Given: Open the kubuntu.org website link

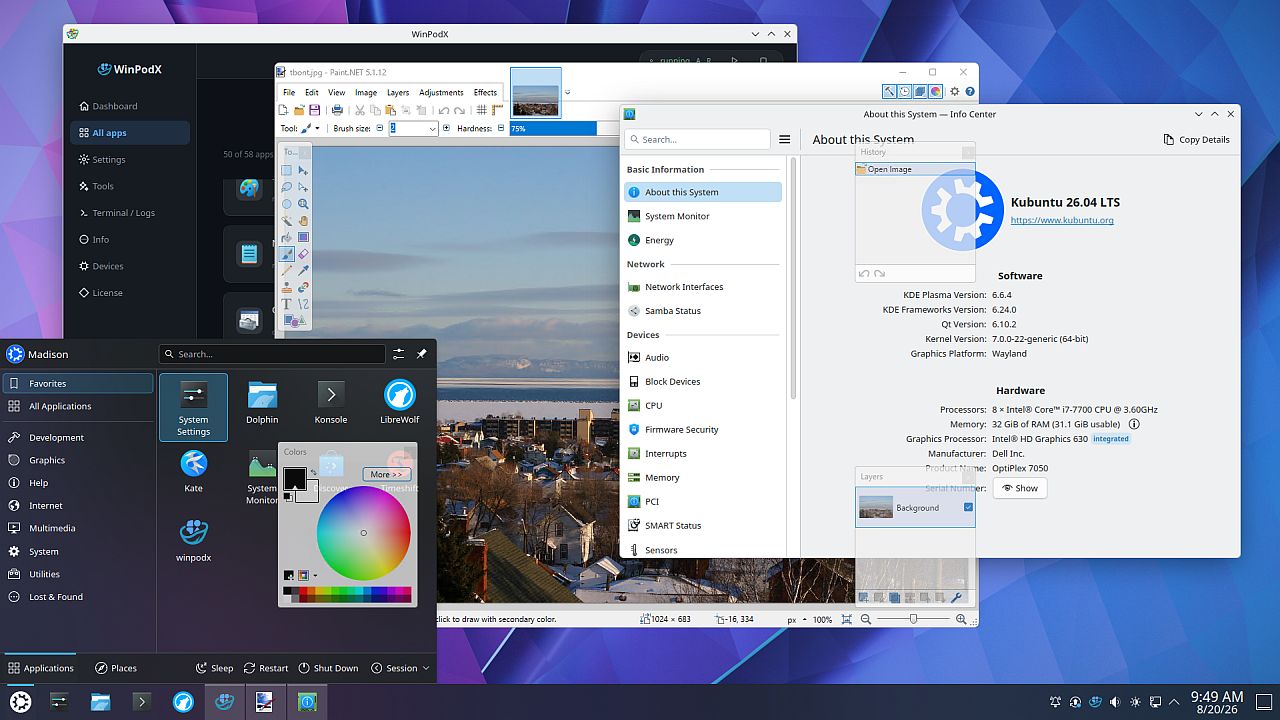Looking at the screenshot, I should (x=1062, y=220).
